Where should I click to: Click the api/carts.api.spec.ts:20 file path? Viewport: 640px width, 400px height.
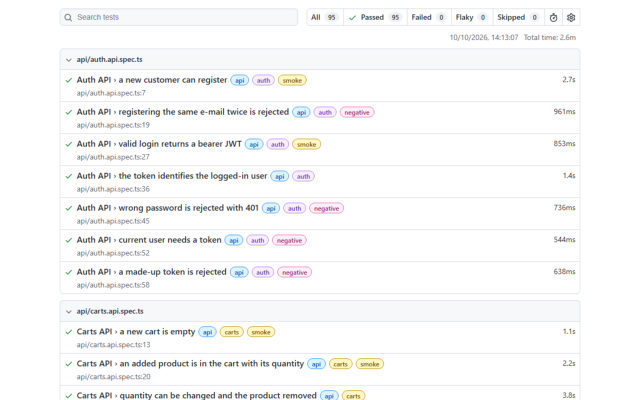113,377
